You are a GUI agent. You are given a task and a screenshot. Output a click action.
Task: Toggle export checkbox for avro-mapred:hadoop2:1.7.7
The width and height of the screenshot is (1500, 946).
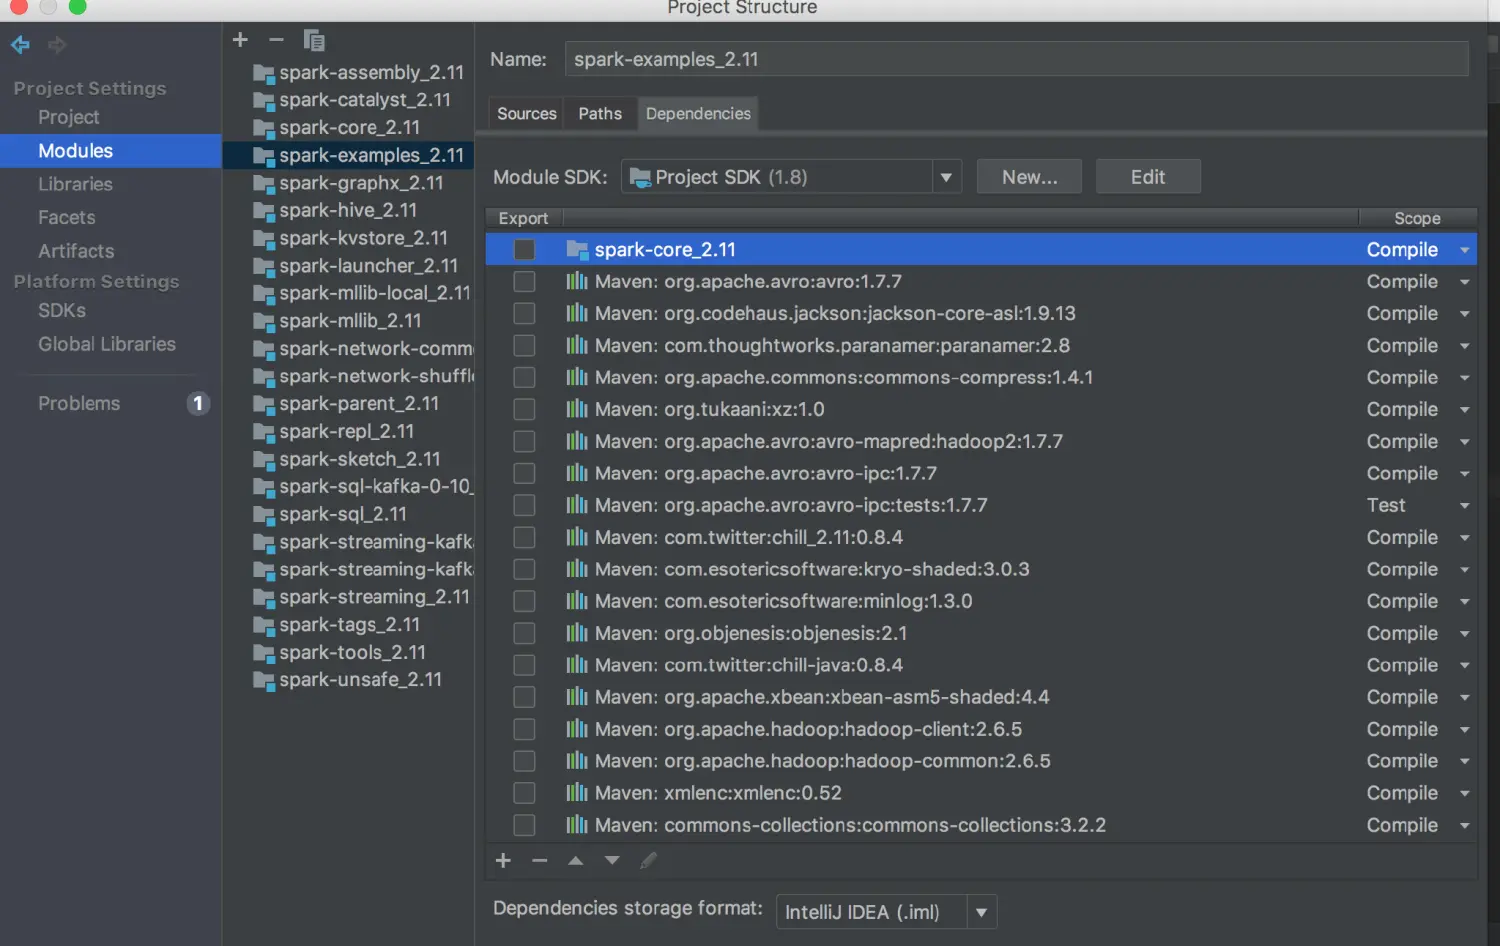(524, 441)
